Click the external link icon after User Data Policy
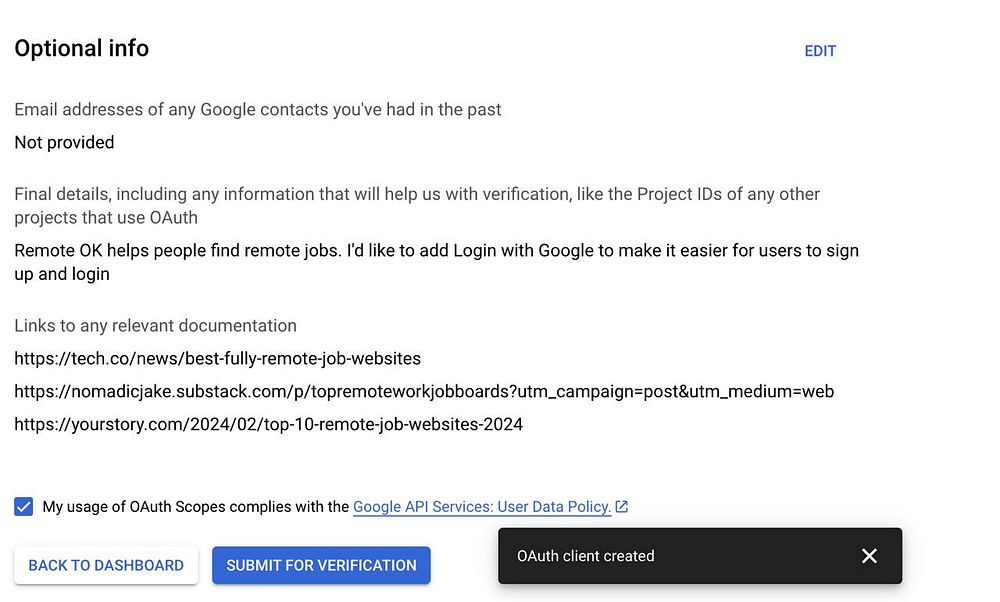The width and height of the screenshot is (1000, 602). [x=622, y=507]
